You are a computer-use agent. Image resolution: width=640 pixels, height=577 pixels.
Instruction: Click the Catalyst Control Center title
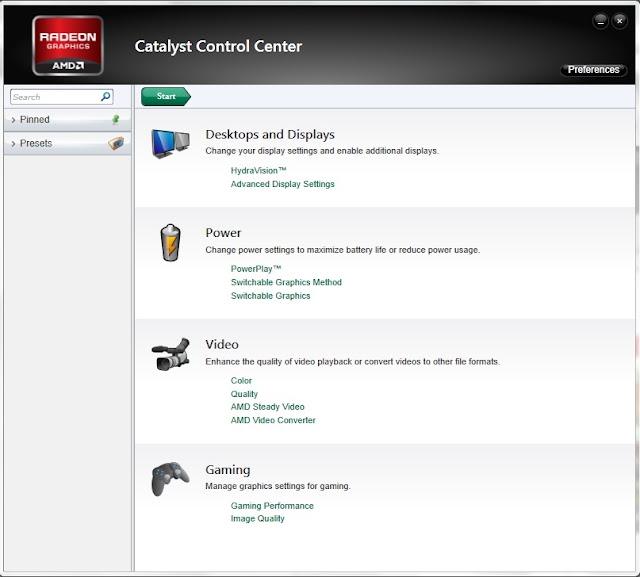pyautogui.click(x=218, y=46)
